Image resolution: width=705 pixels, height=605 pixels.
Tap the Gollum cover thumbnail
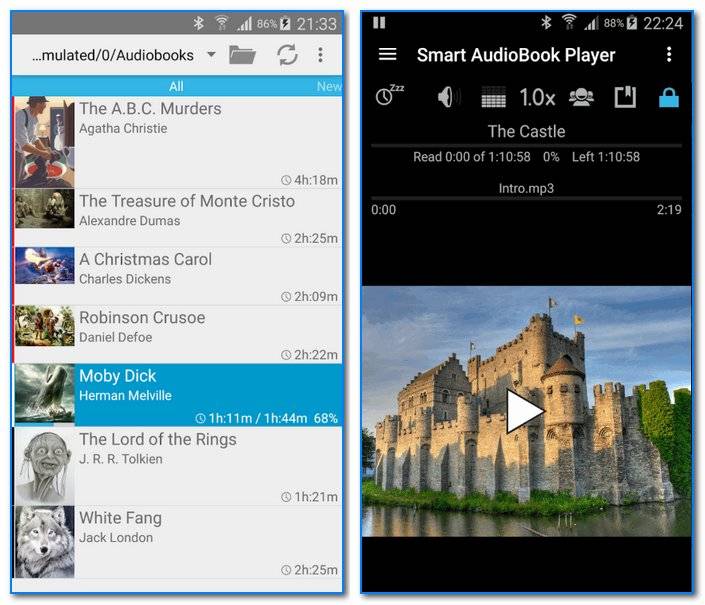(x=44, y=466)
